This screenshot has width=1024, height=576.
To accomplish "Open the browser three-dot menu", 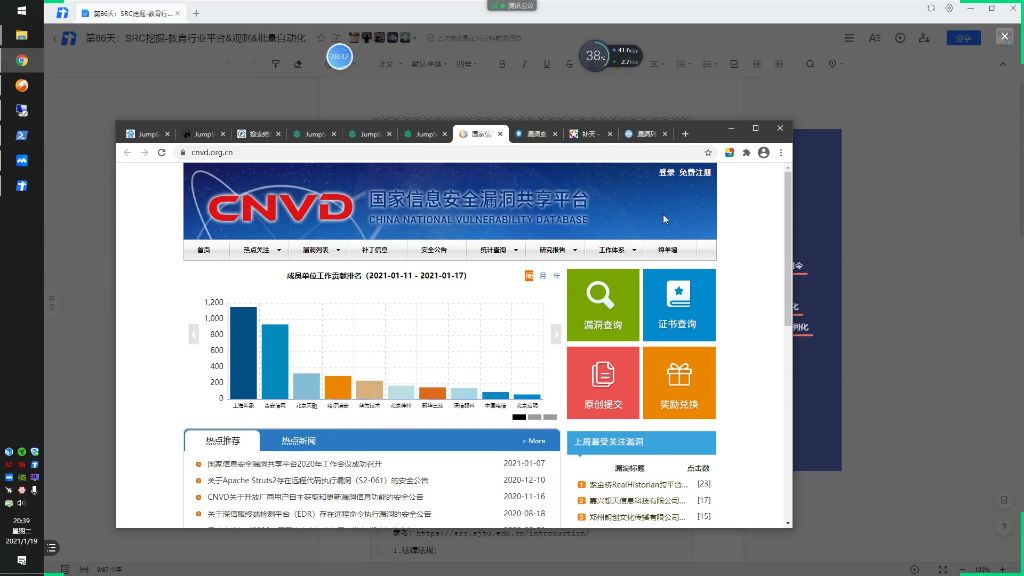I will click(x=781, y=152).
